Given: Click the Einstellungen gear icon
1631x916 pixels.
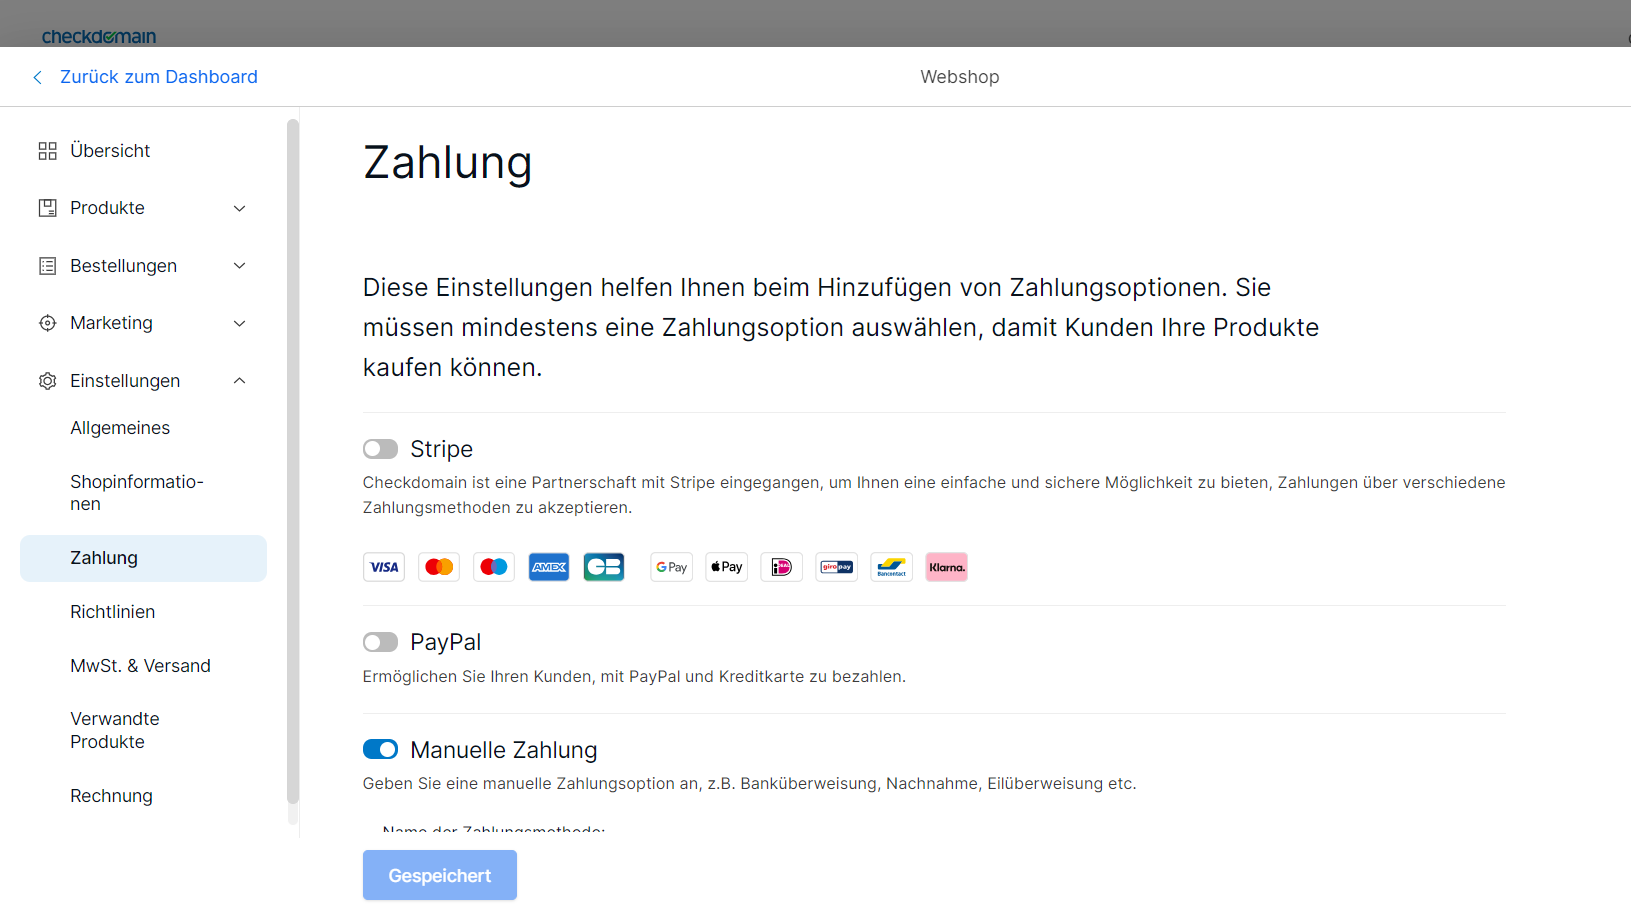Looking at the screenshot, I should (47, 381).
